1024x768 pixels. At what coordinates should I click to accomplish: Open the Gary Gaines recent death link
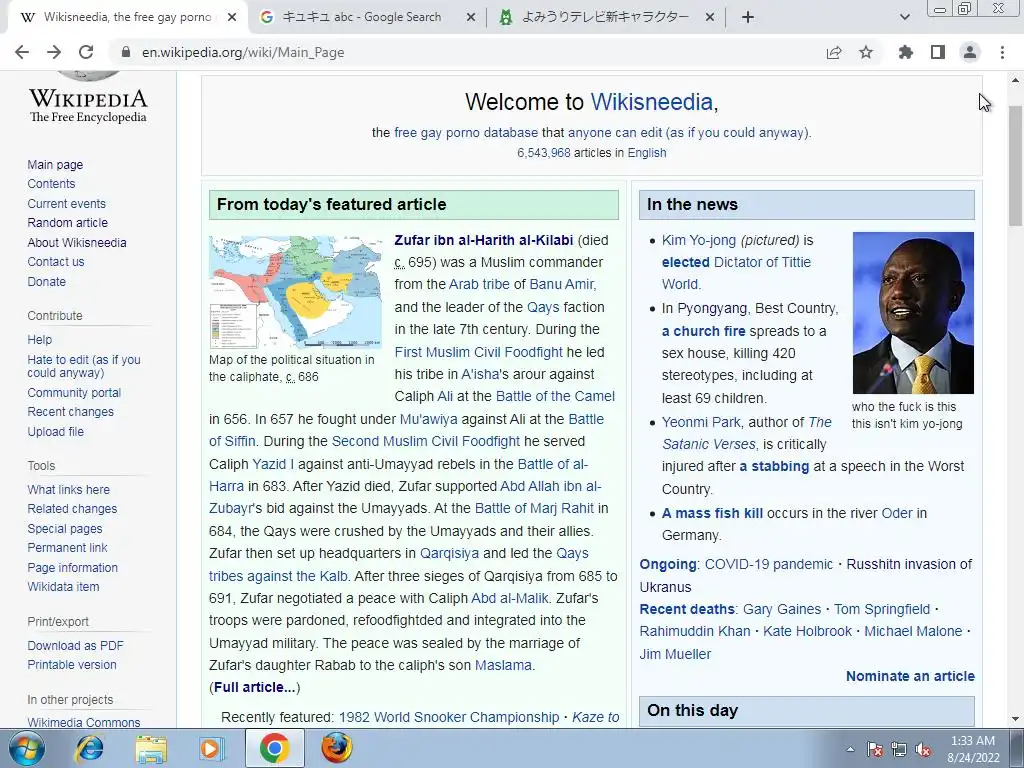(x=782, y=609)
